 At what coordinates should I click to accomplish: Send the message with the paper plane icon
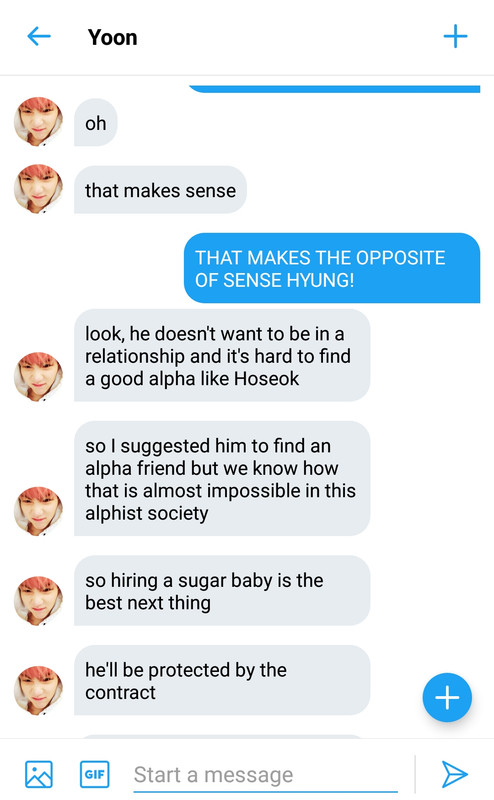454,774
